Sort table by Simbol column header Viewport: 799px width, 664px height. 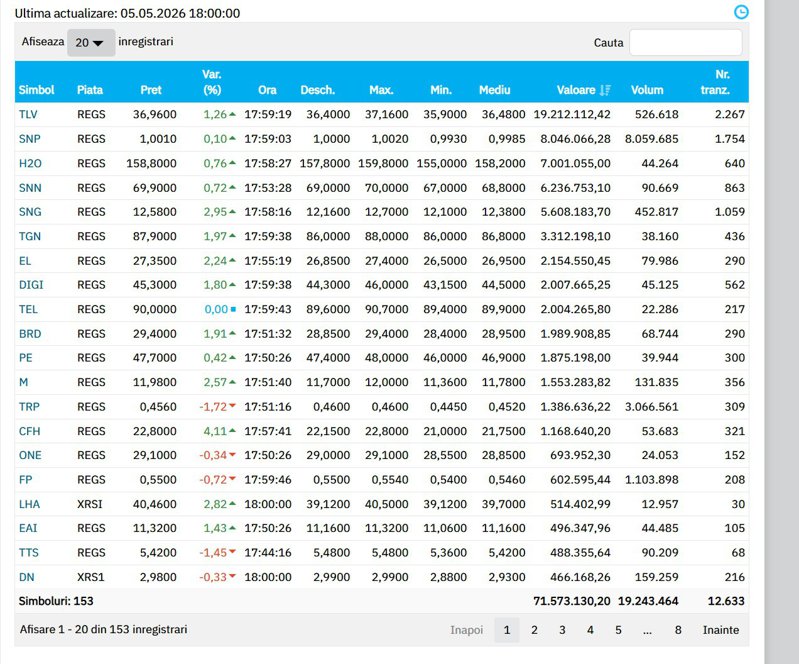tap(36, 90)
